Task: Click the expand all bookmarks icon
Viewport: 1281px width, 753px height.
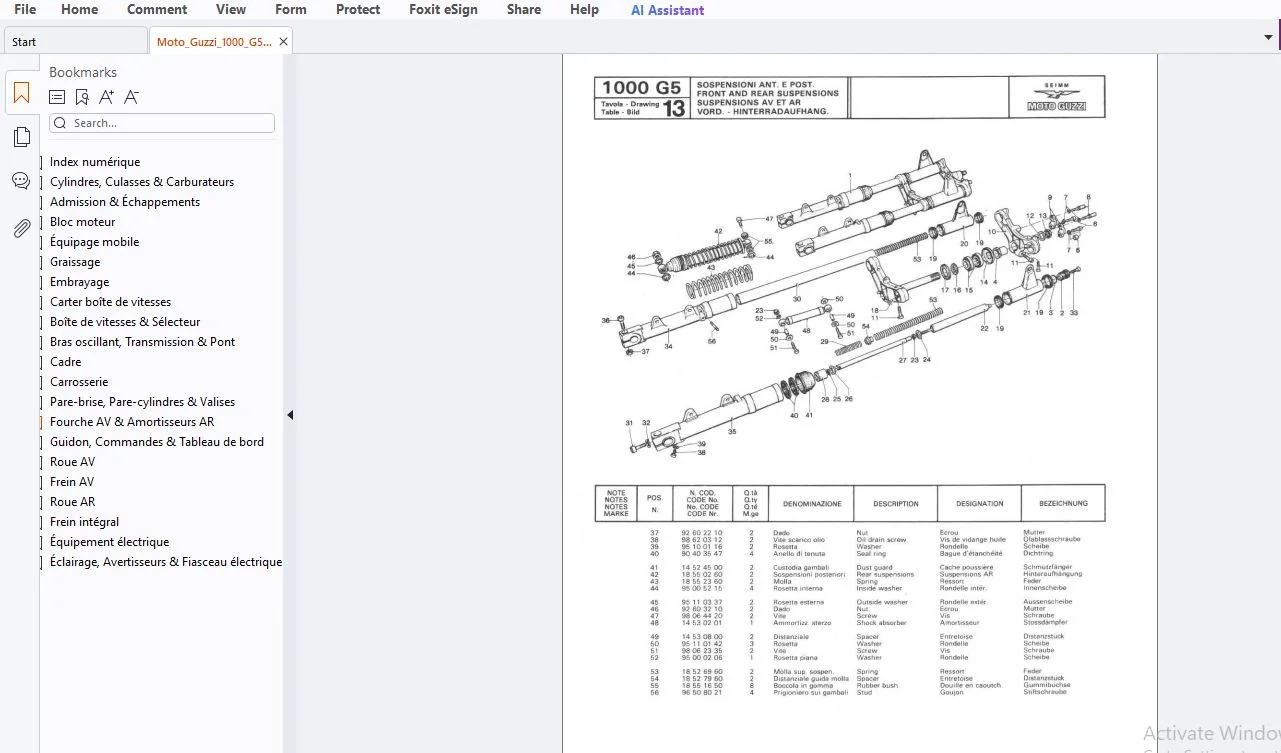Action: pos(57,97)
